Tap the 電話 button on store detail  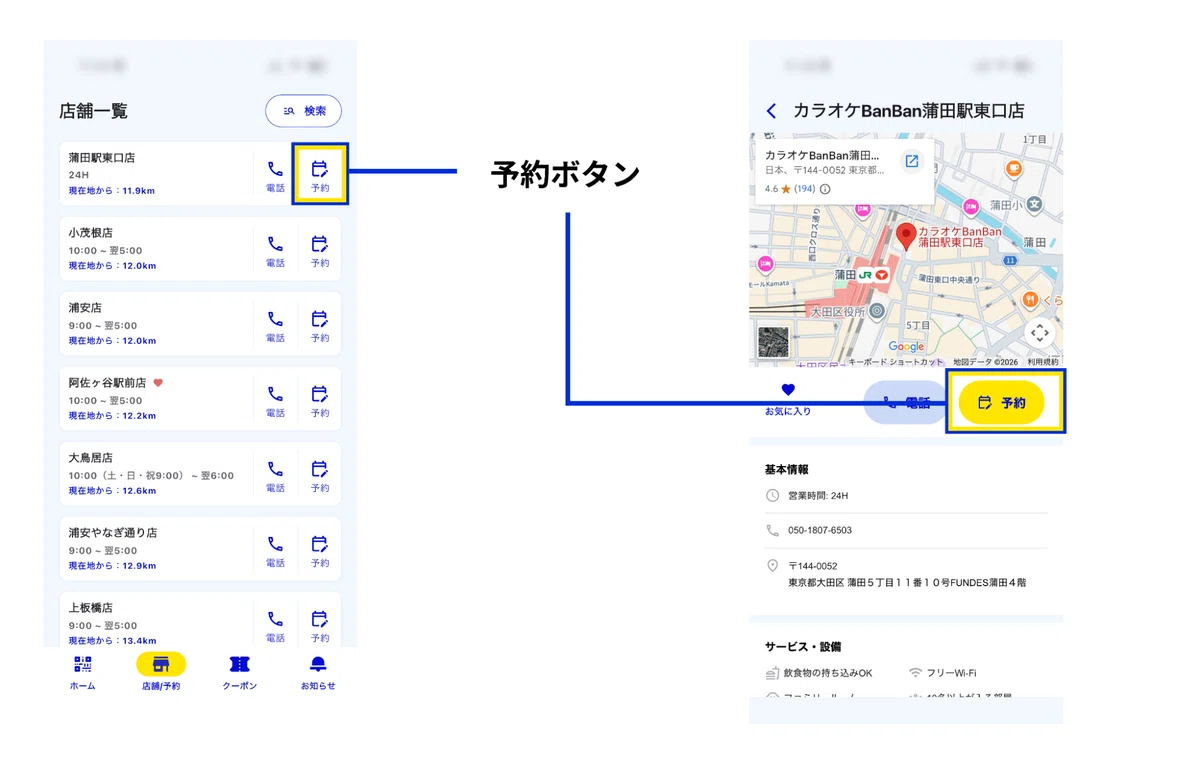[x=906, y=402]
